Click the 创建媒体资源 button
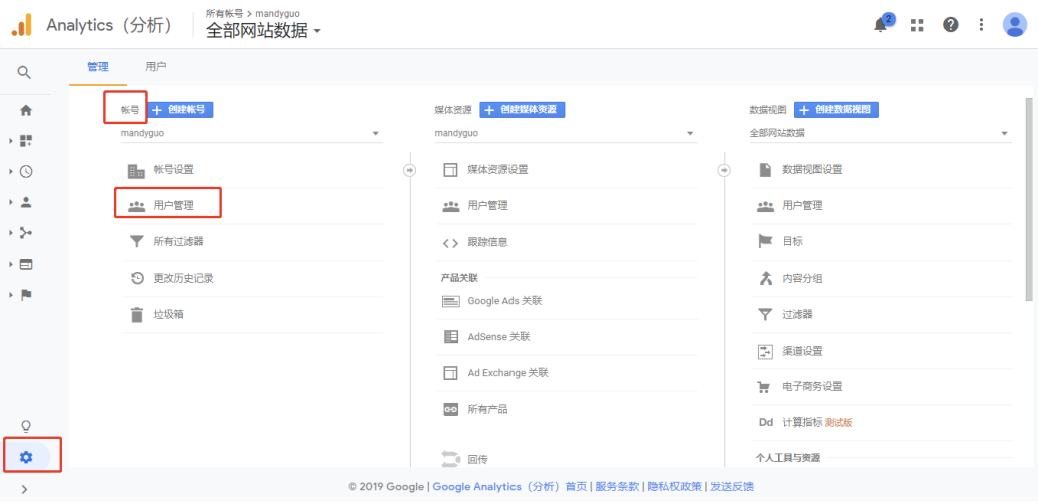This screenshot has height=504, width=1038. (x=522, y=110)
